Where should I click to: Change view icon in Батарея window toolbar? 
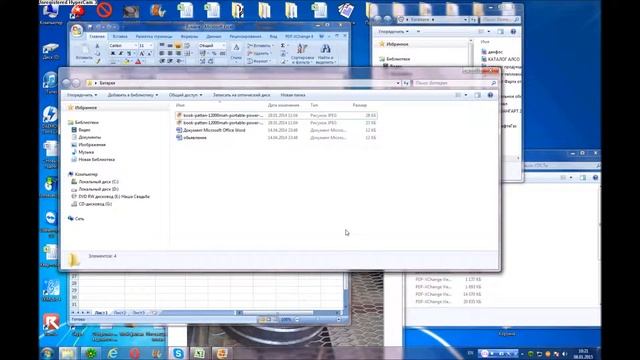(458, 95)
